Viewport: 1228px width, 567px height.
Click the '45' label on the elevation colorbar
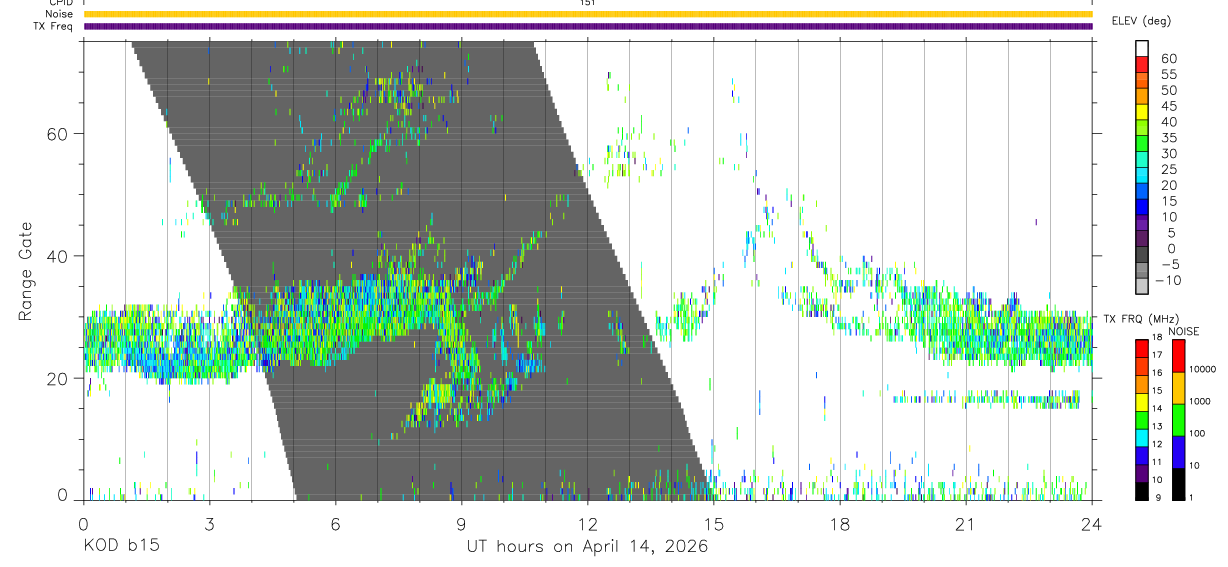point(1168,106)
